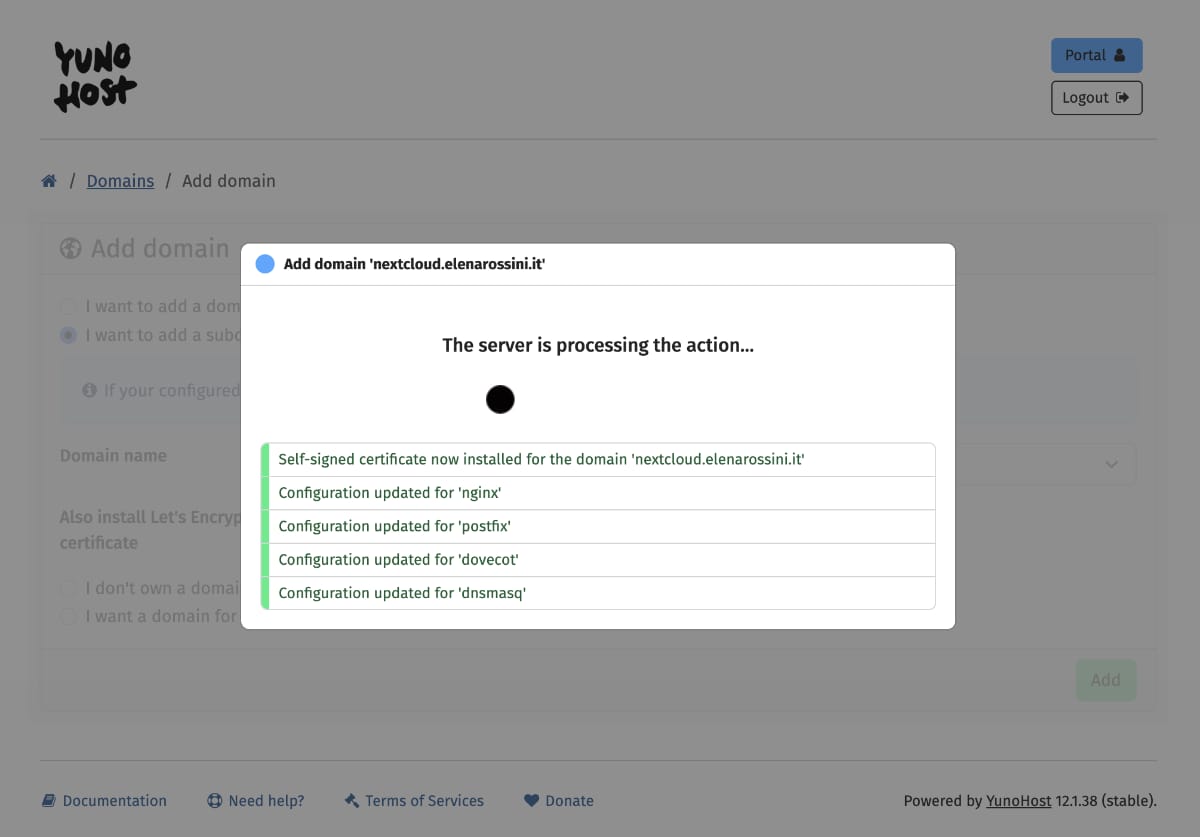Select the 'I want to add a subdomain' option
This screenshot has height=837, width=1200.
coord(68,335)
